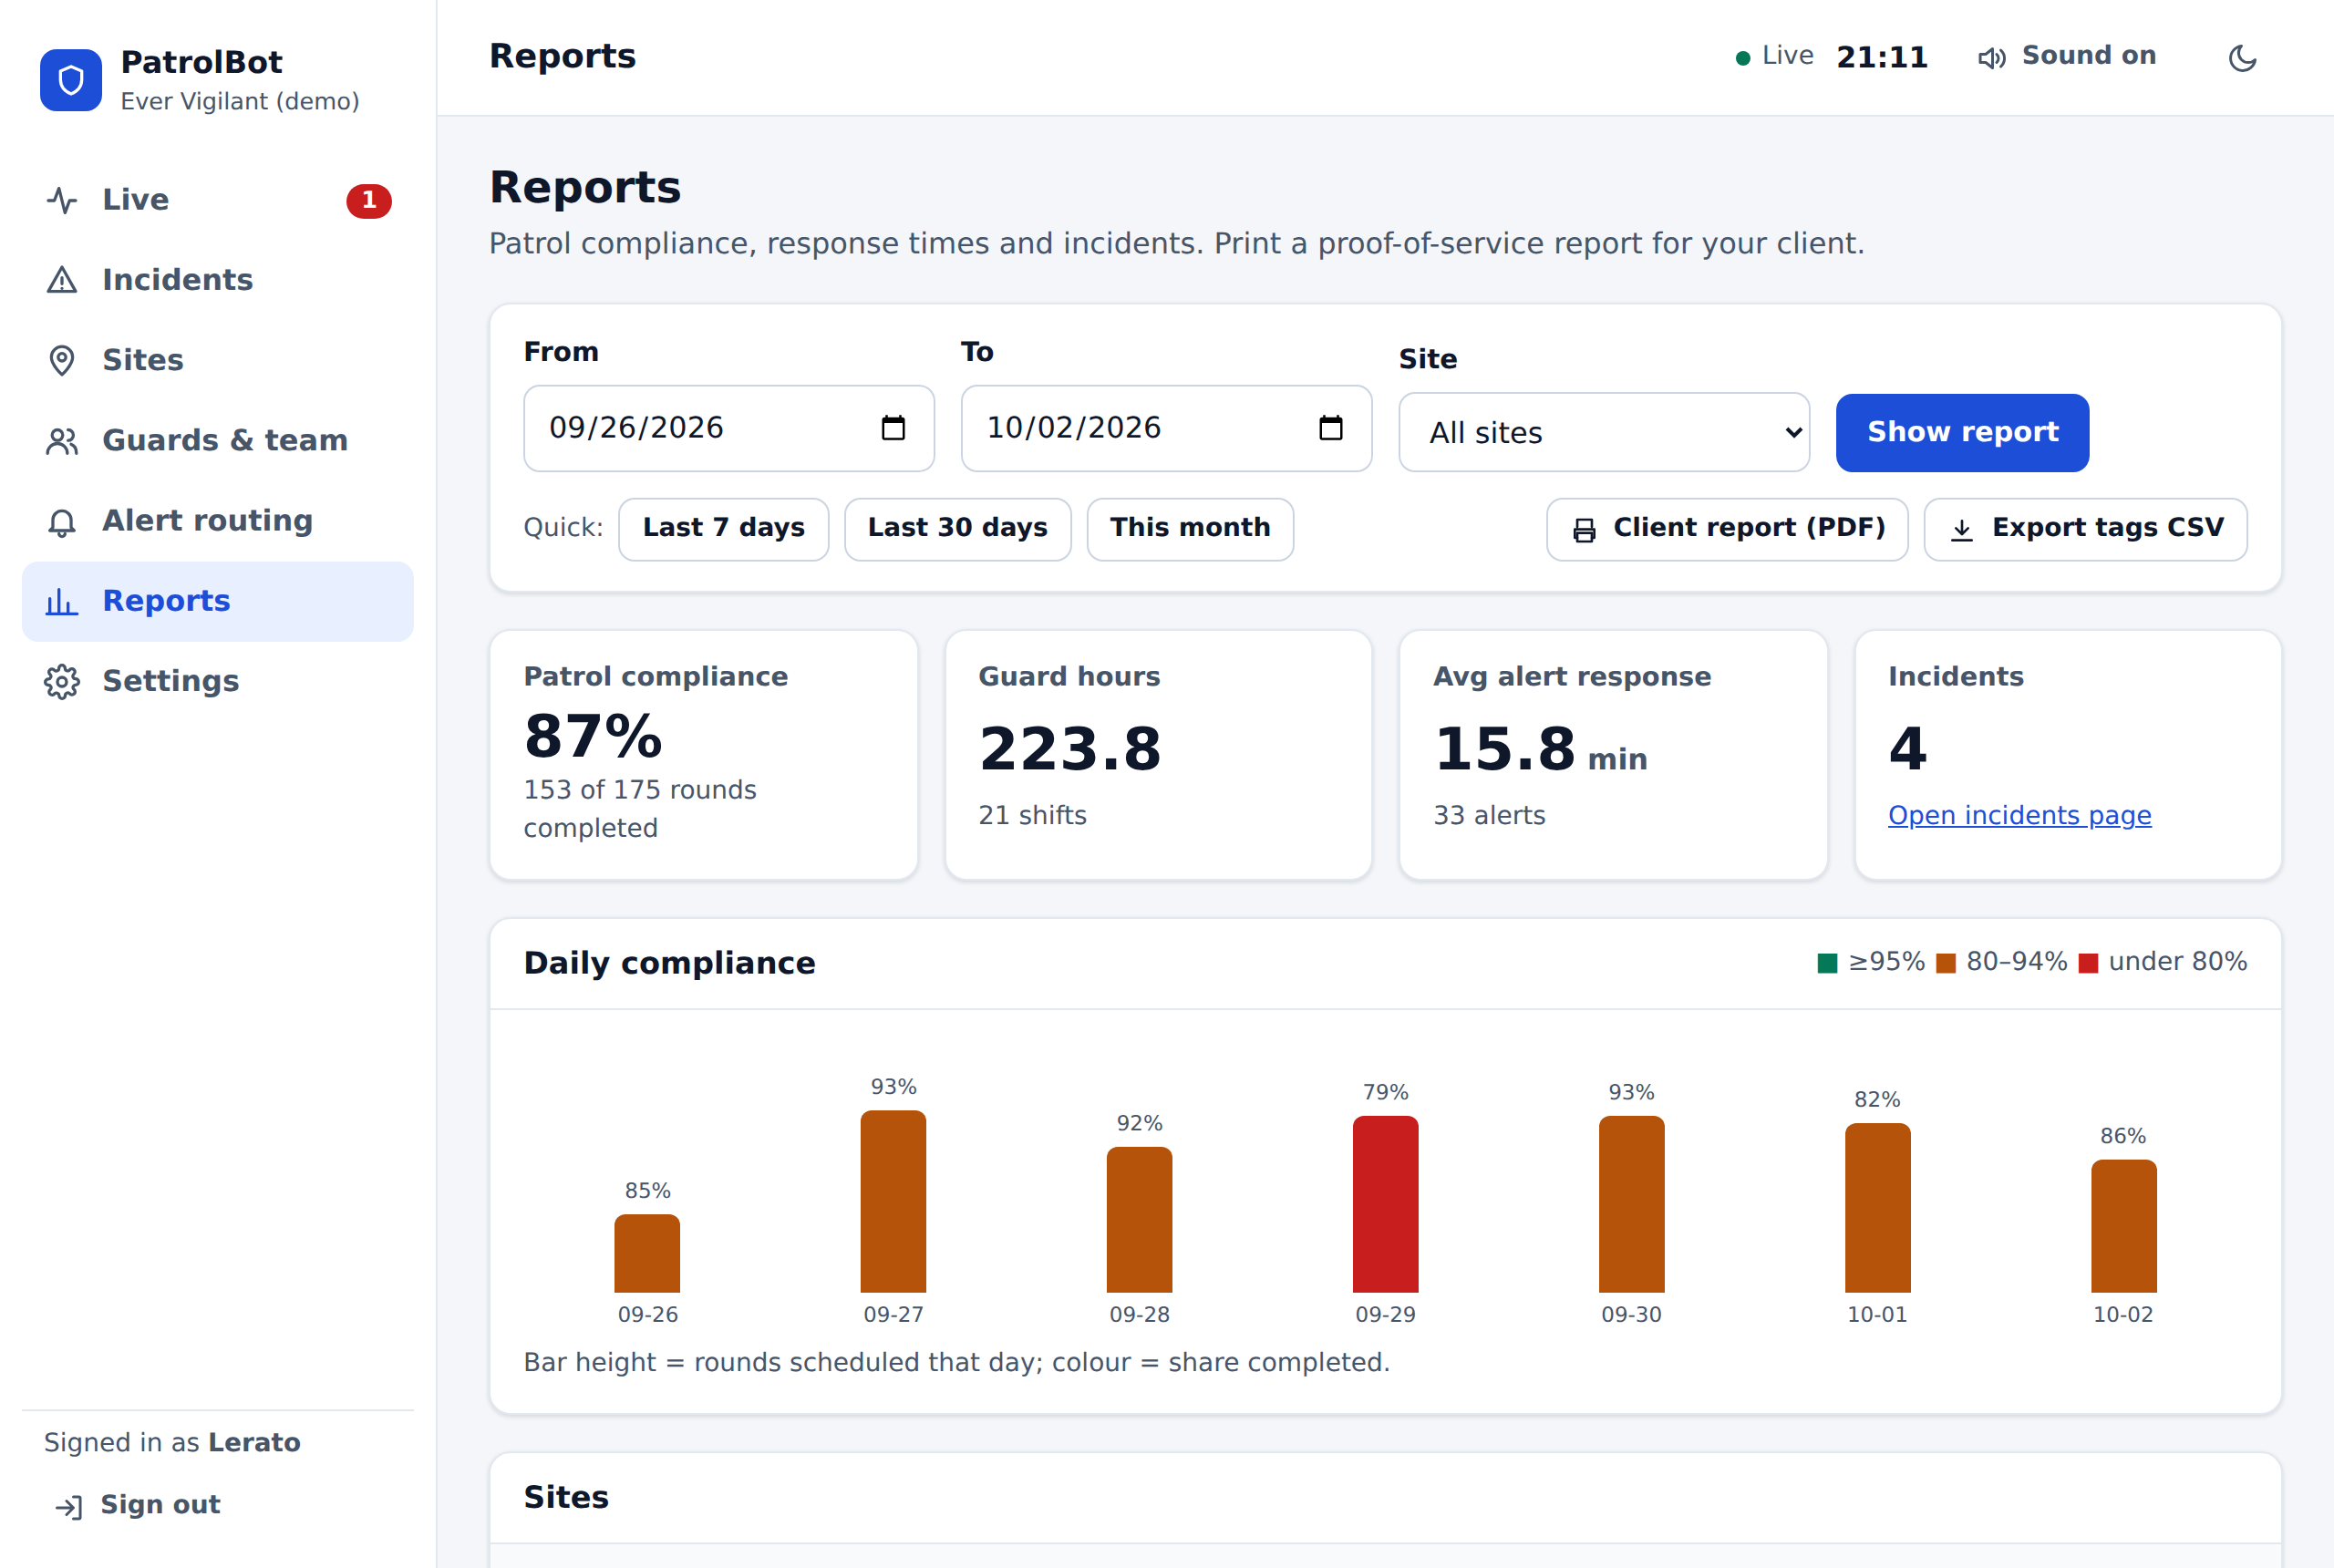
Task: Click the "33 alerts" text
Action: [x=1489, y=816]
